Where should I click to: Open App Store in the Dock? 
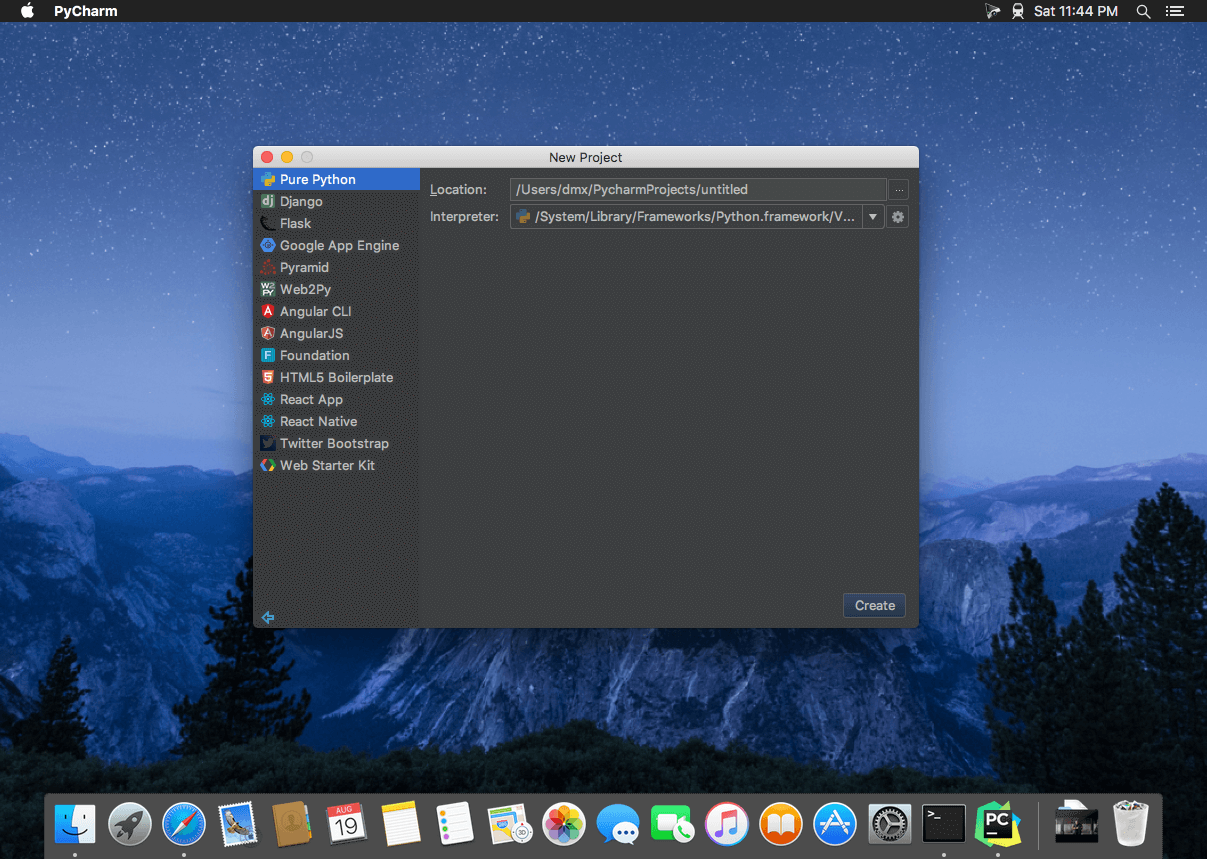[835, 824]
